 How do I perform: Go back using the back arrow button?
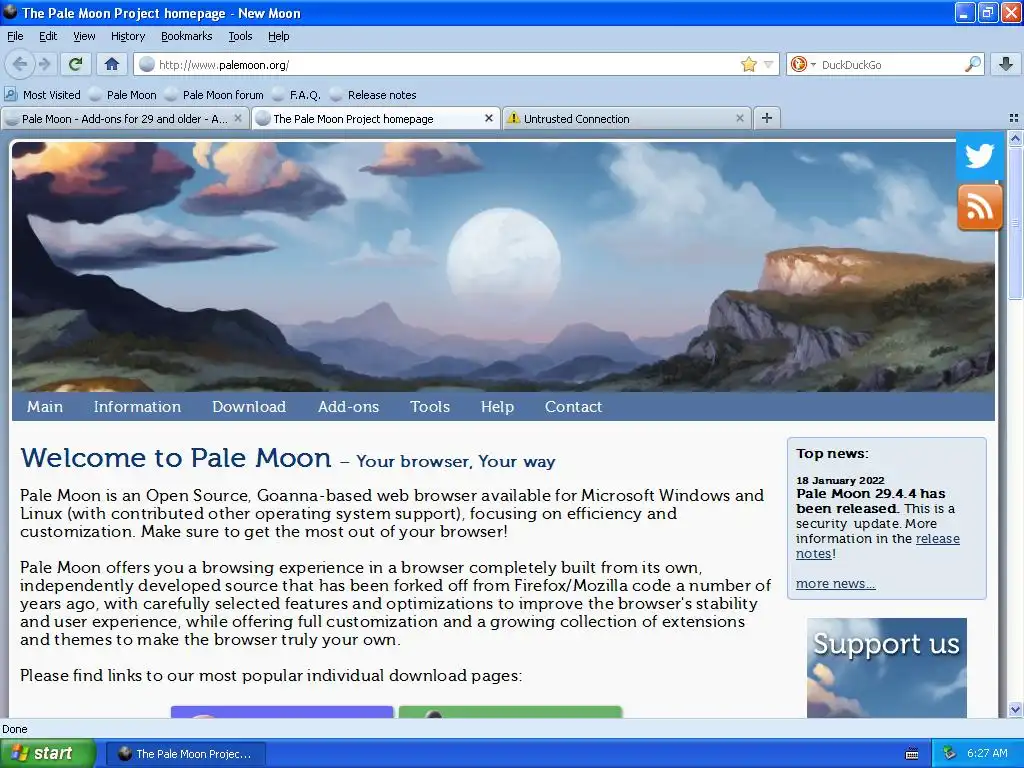20,64
